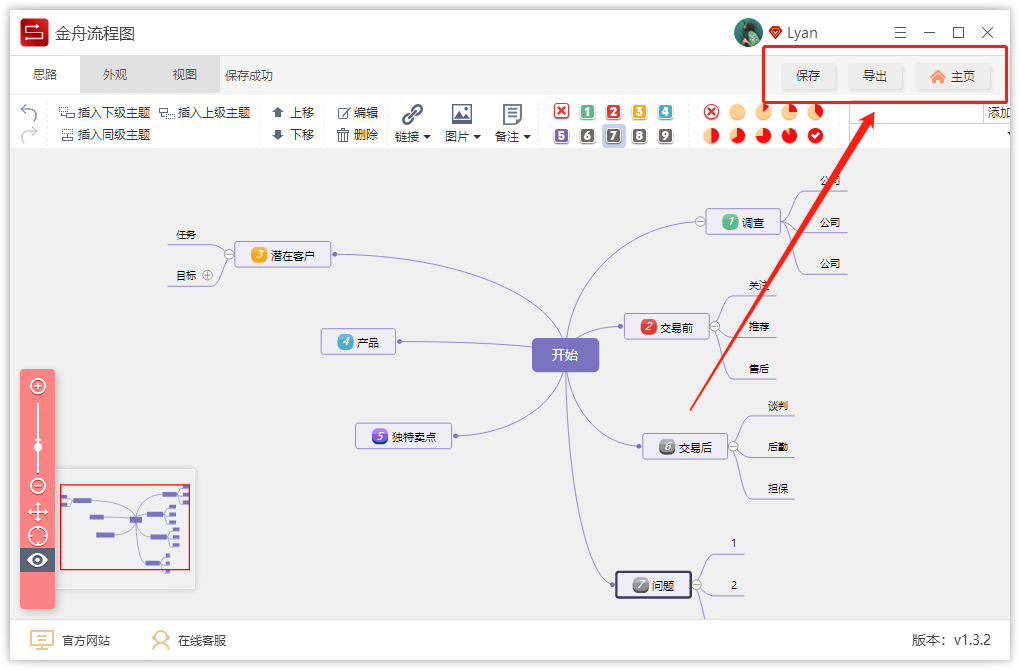1020x670 pixels.
Task: Apply priority 1 green marker
Action: [587, 111]
